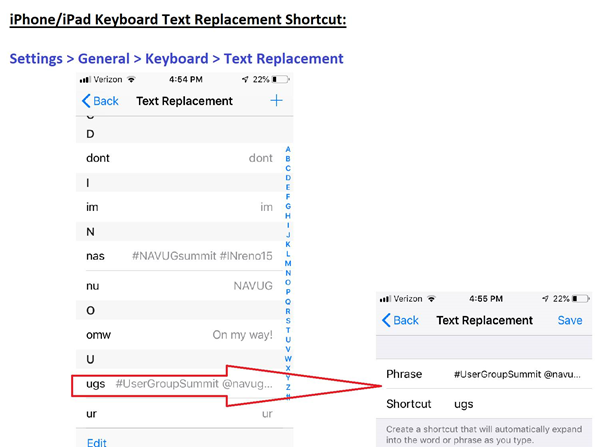Jump to letter H in index
The height and width of the screenshot is (447, 601).
click(288, 216)
